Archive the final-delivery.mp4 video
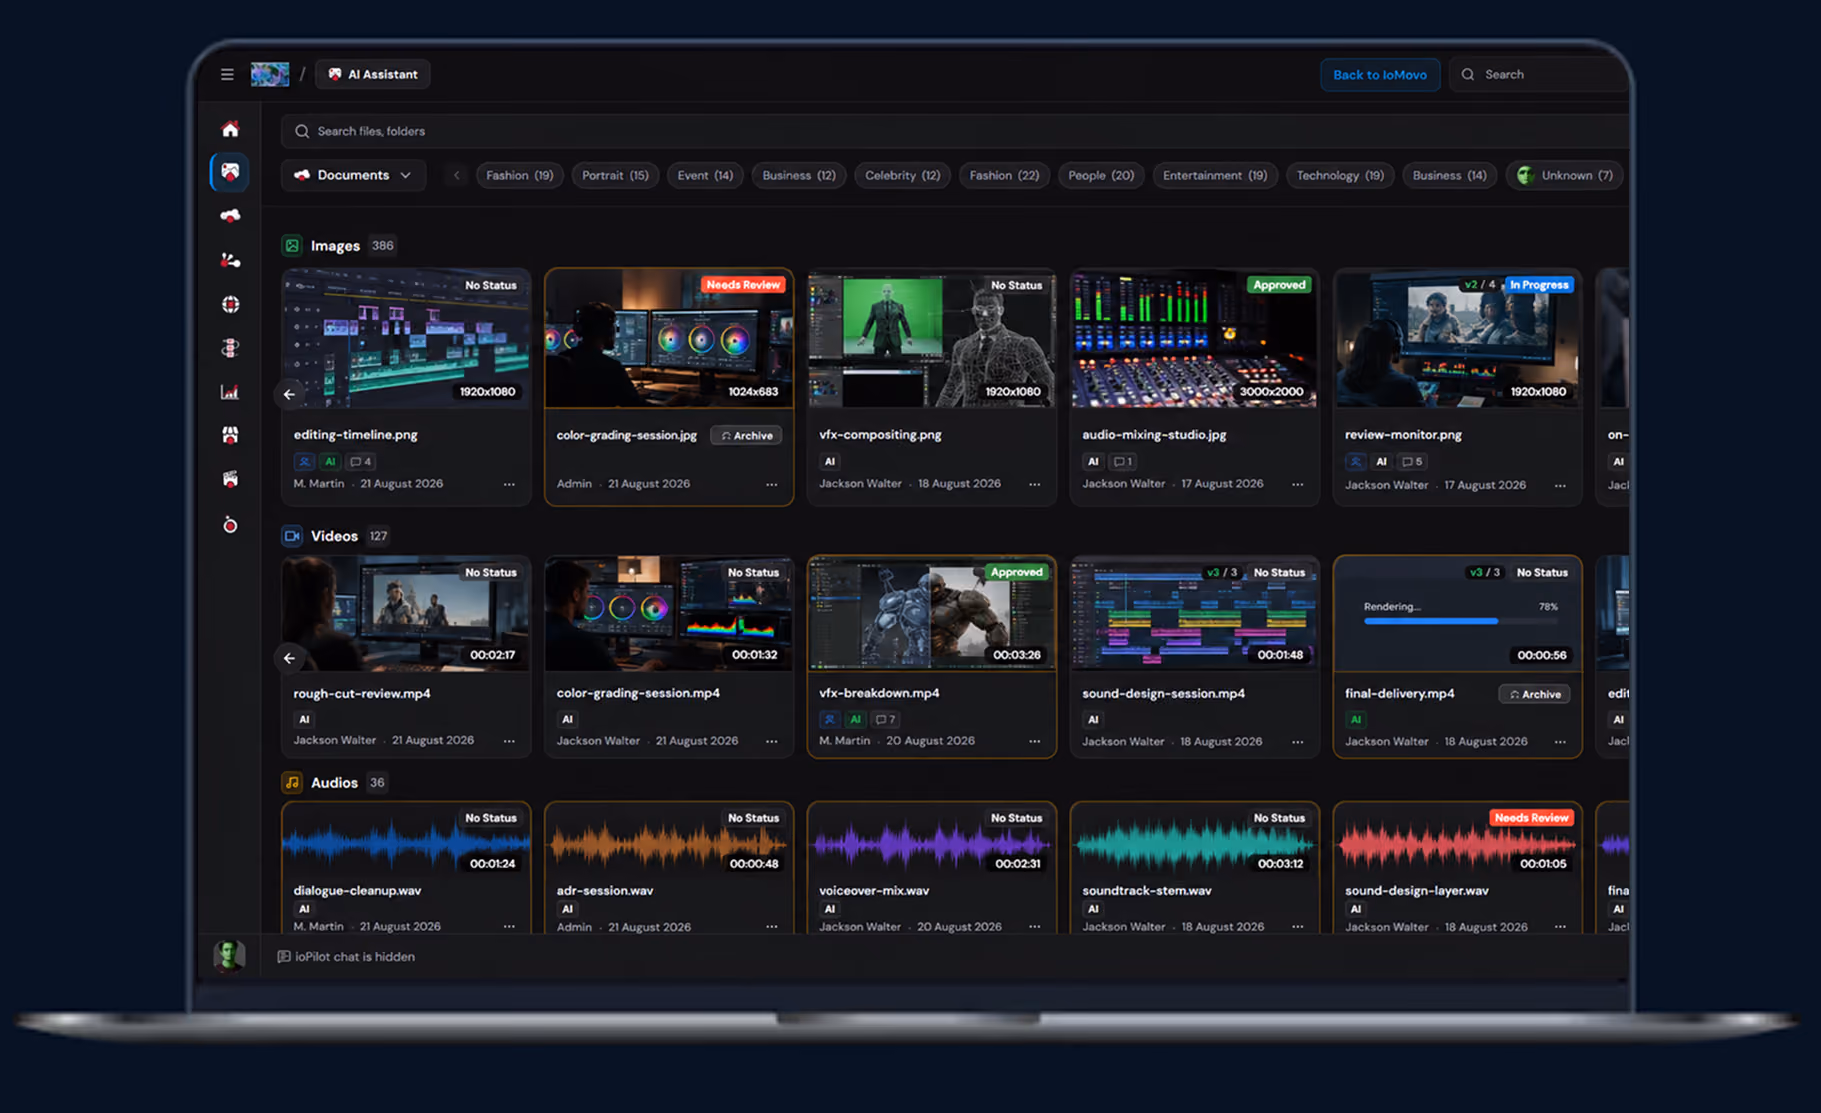Screen dimensions: 1821x1113 [1535, 694]
